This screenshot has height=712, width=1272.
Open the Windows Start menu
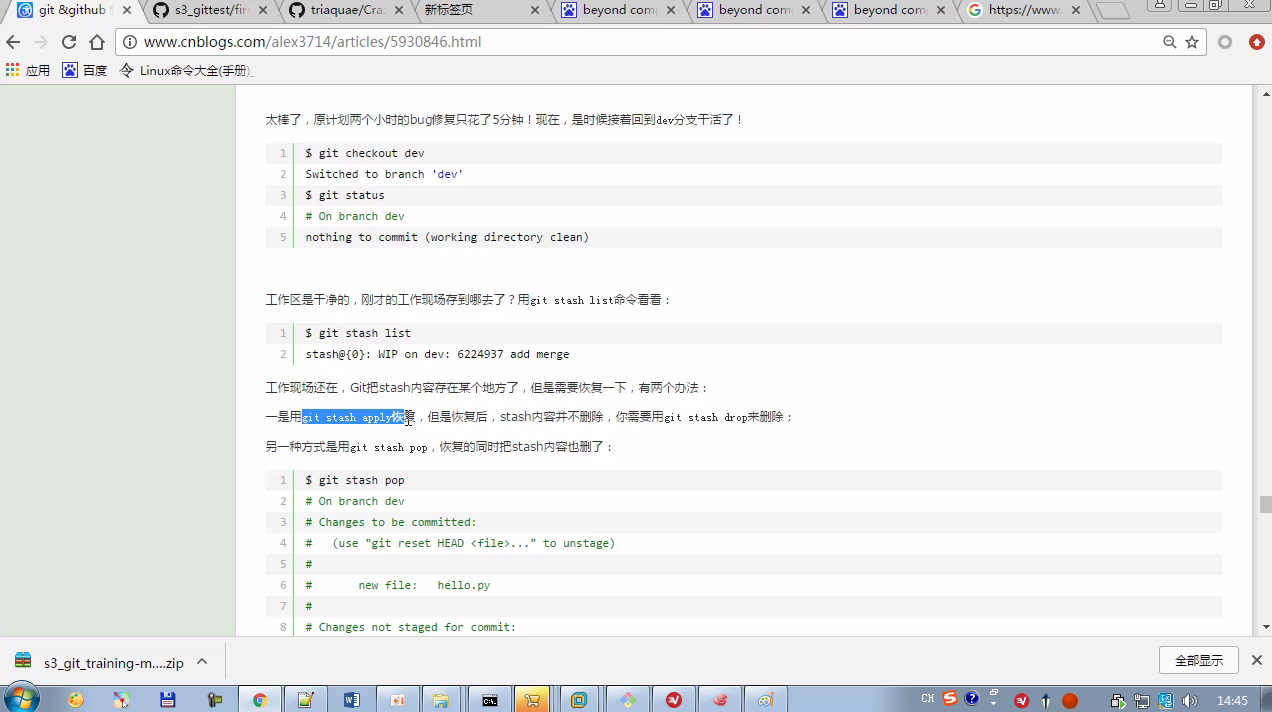pyautogui.click(x=21, y=698)
